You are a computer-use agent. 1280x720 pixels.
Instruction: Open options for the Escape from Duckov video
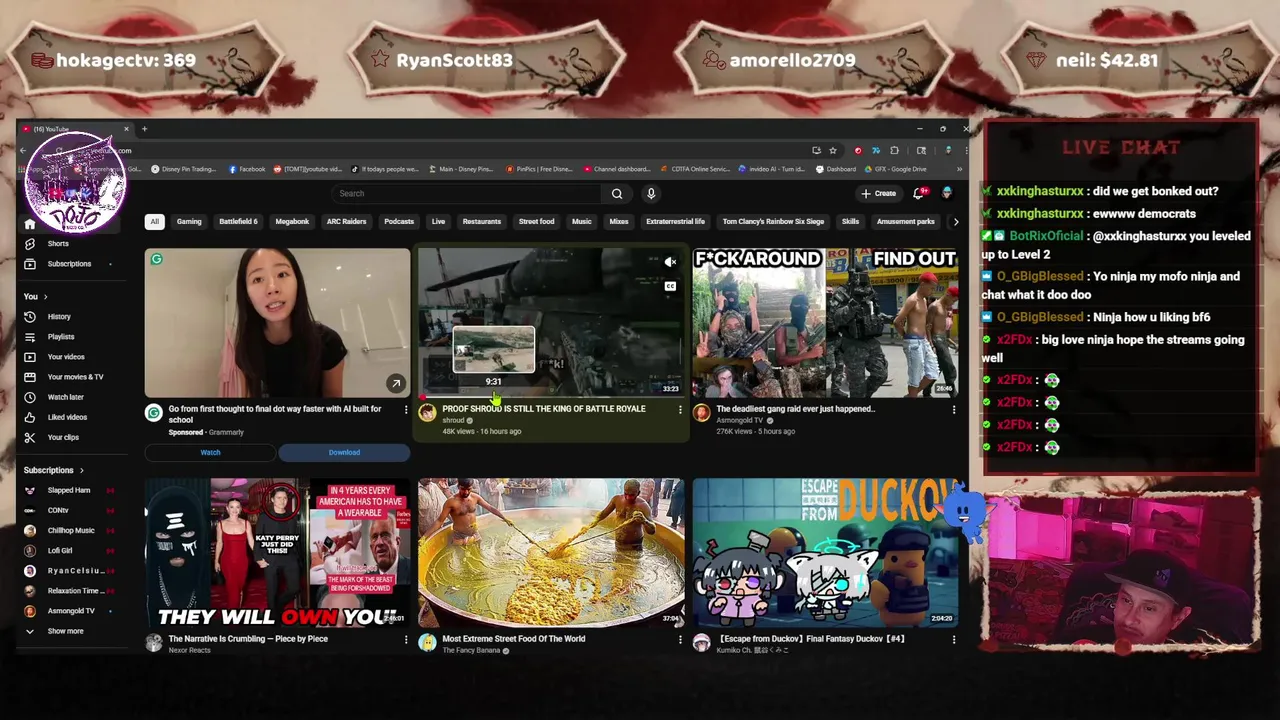954,640
